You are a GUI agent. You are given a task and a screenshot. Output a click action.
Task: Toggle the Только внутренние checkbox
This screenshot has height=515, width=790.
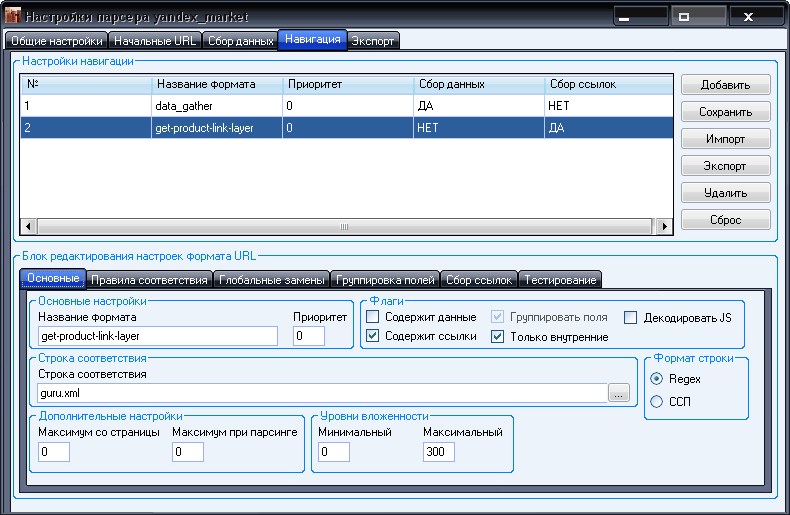click(x=498, y=336)
